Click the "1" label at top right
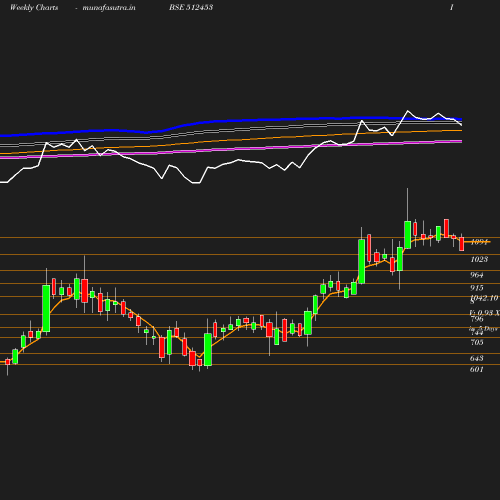The image size is (500, 500). [452, 7]
